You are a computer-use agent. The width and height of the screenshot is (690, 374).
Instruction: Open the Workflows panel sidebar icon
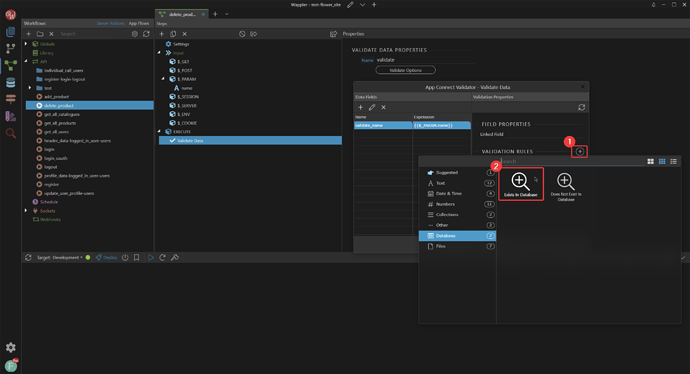(x=11, y=65)
